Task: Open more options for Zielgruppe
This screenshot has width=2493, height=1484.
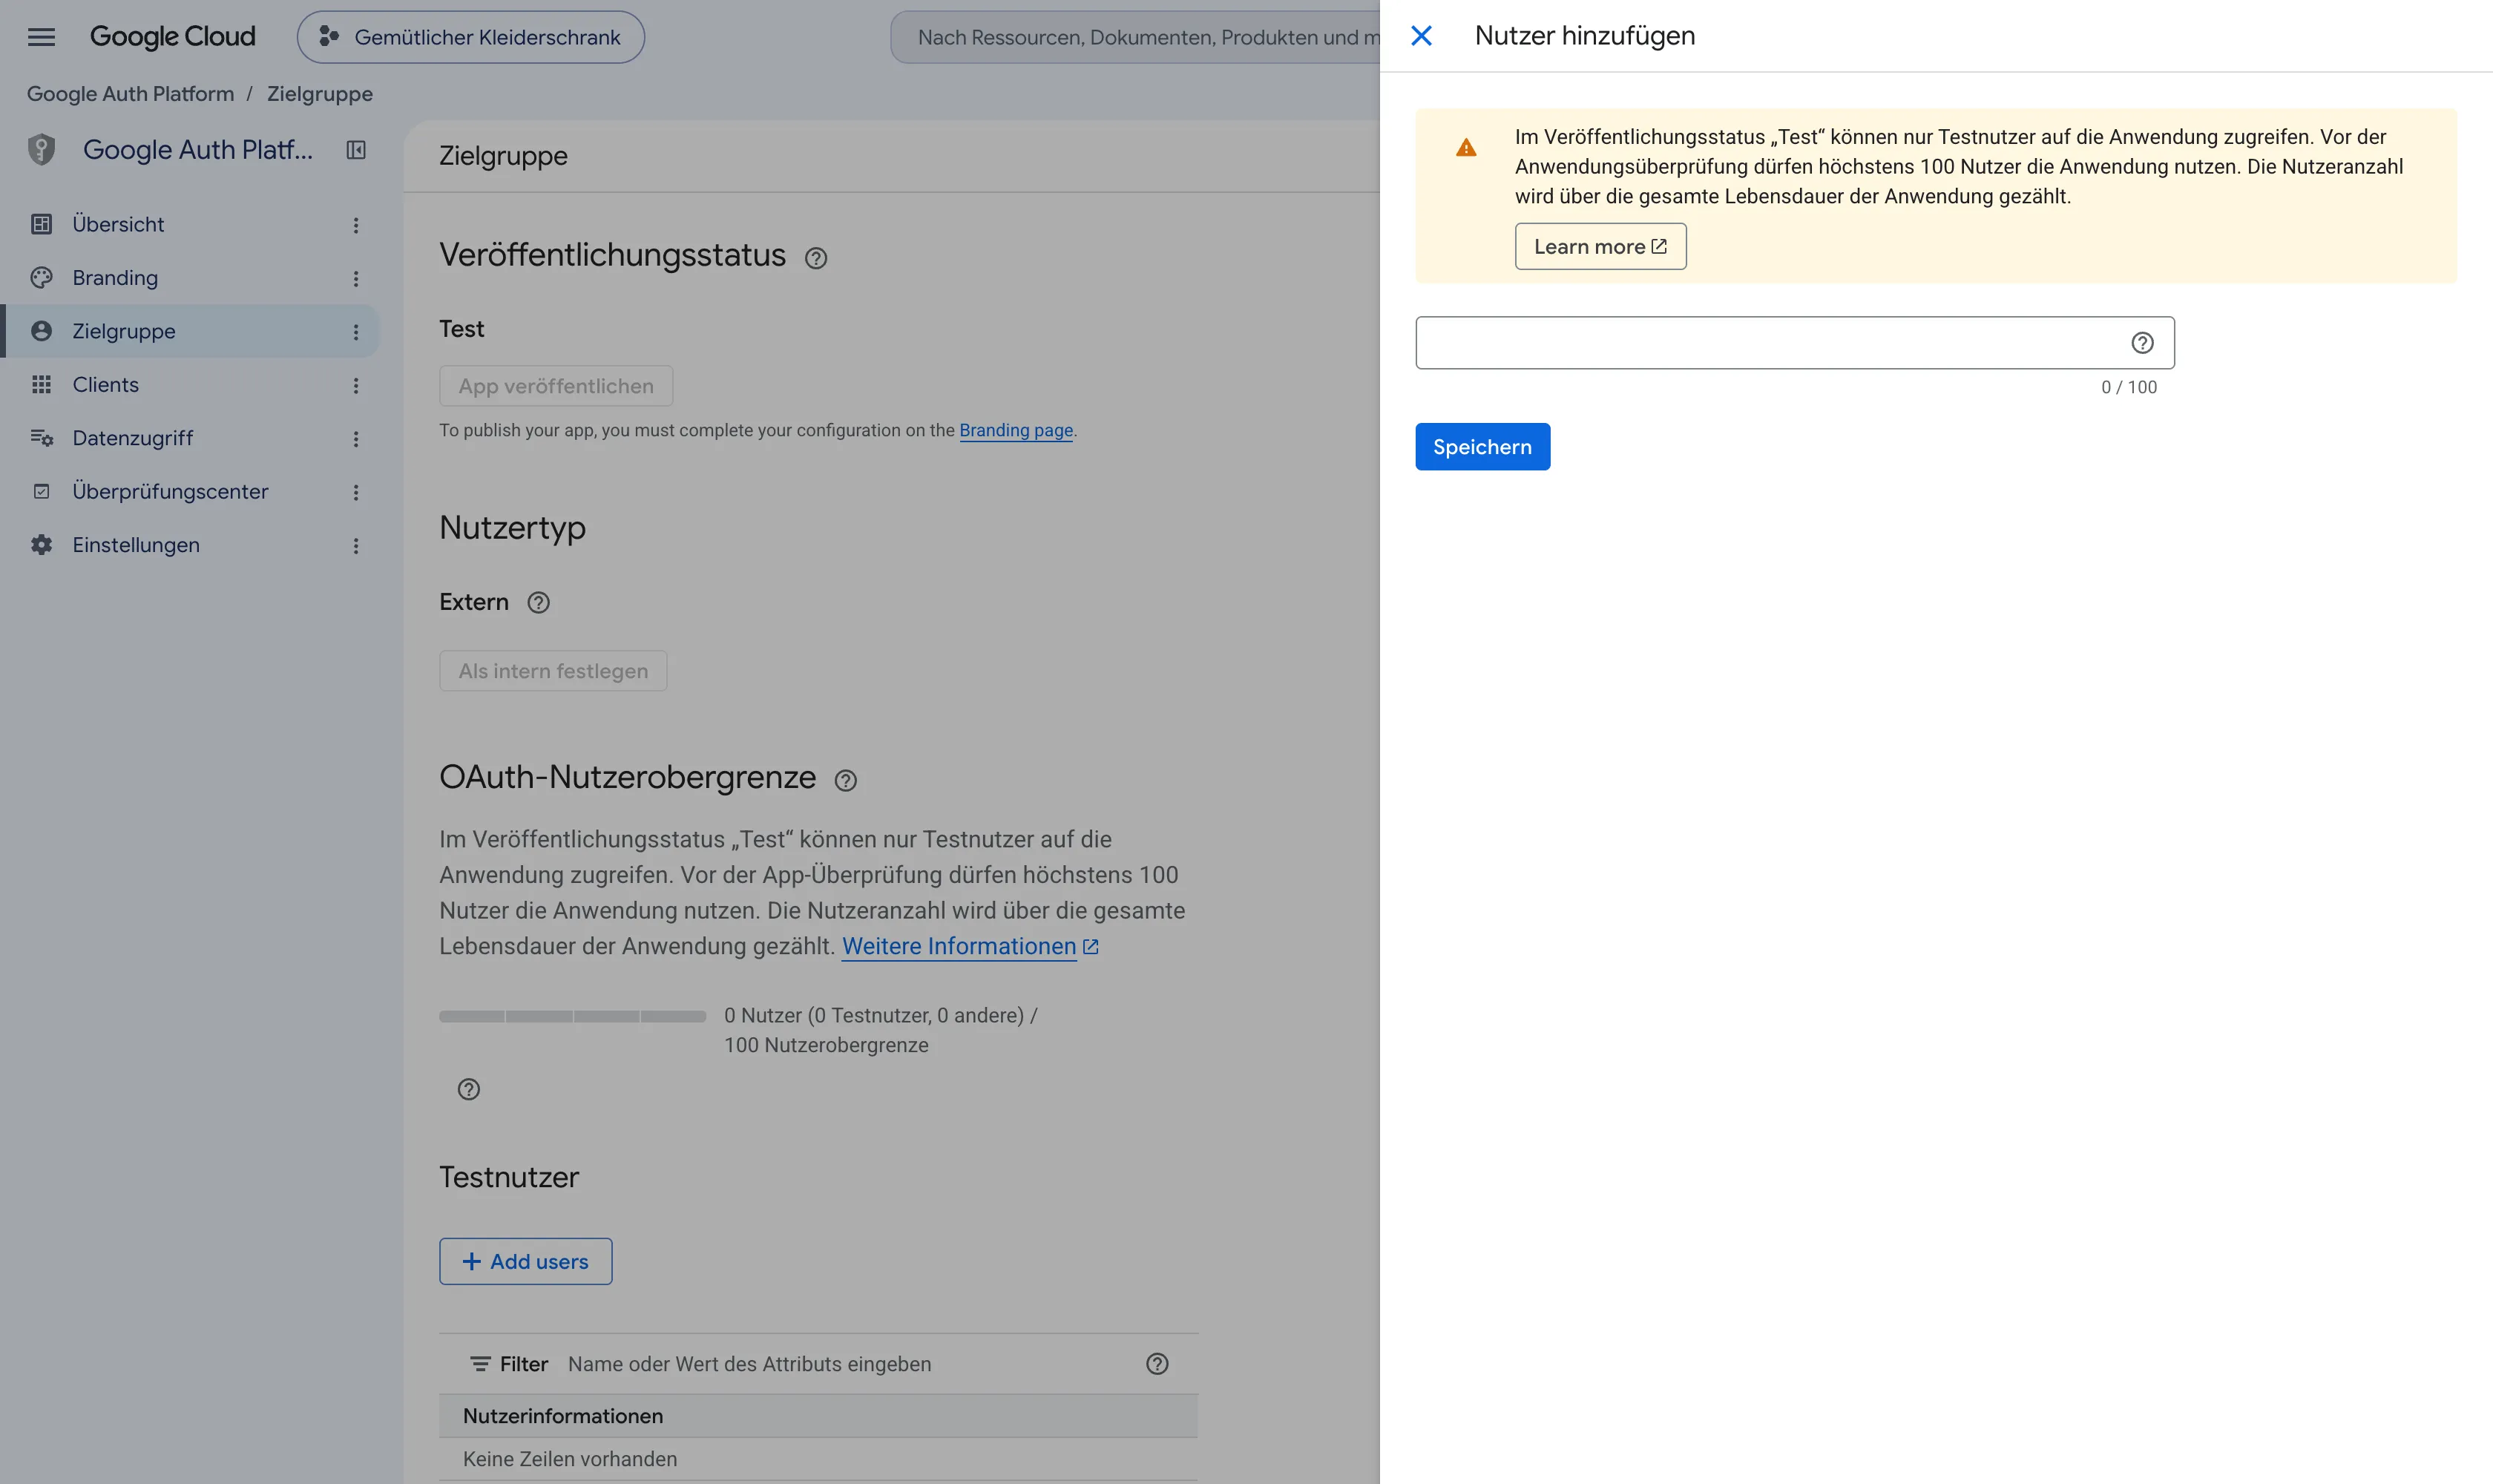Action: tap(356, 332)
